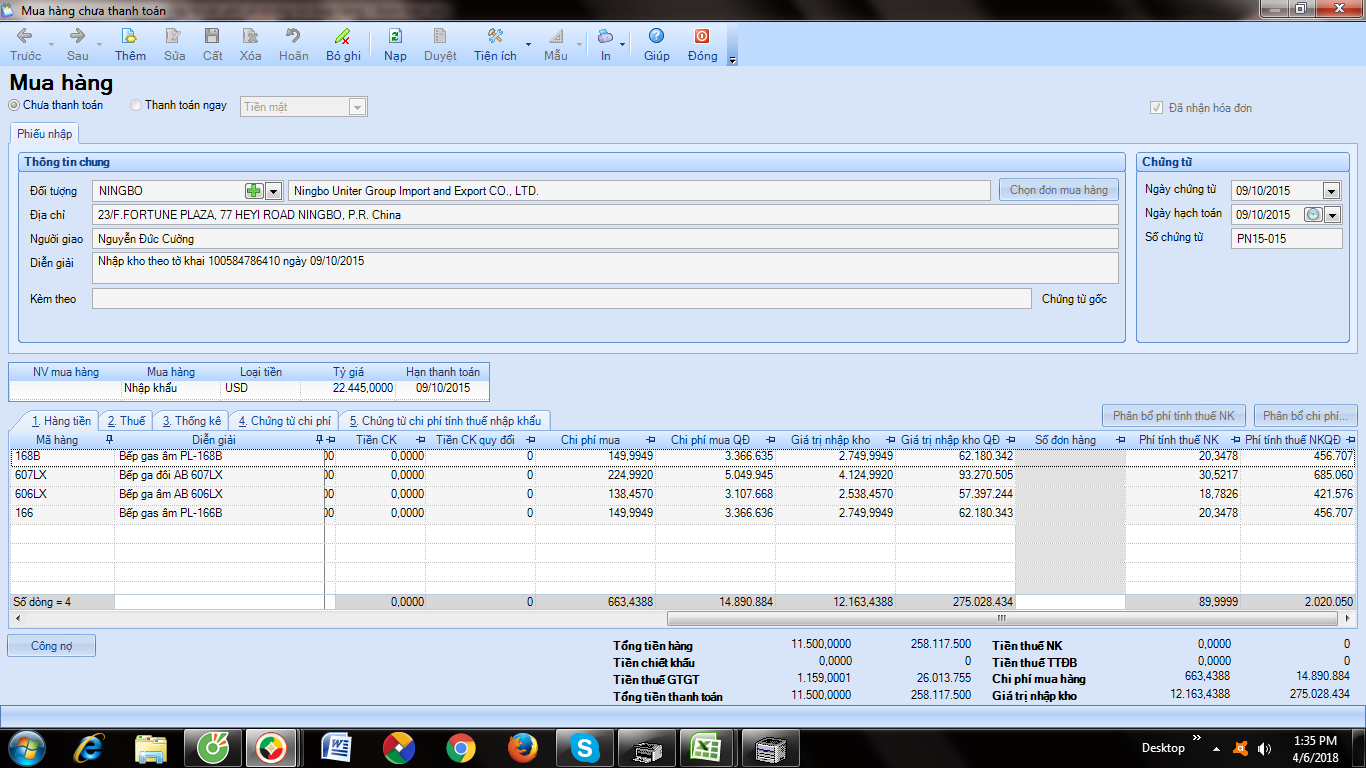Select Thanh toán ngay radio option
The image size is (1366, 768).
(136, 105)
